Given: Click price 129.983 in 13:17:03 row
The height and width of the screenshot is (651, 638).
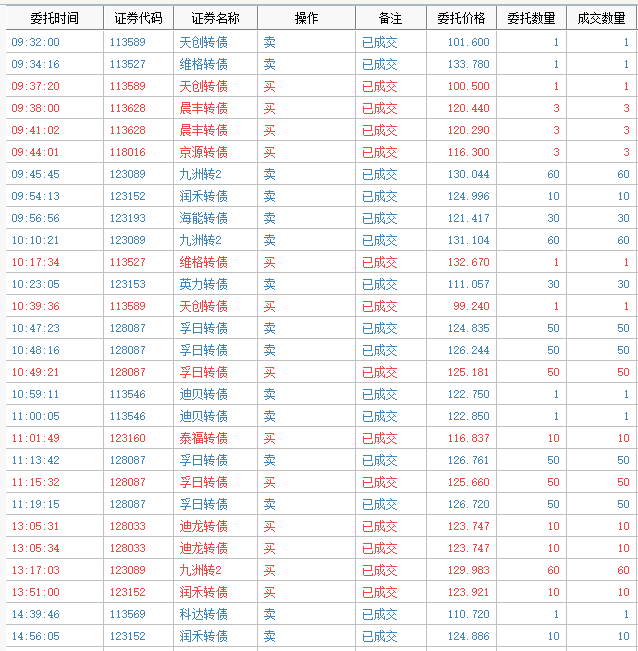Looking at the screenshot, I should [468, 570].
